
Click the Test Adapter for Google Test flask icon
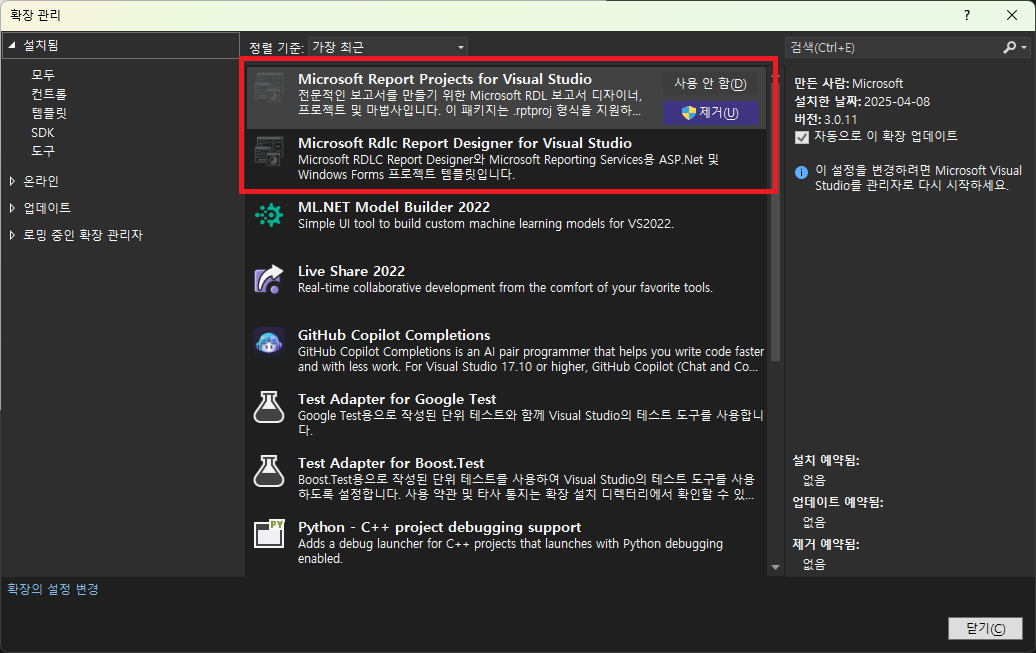[269, 407]
